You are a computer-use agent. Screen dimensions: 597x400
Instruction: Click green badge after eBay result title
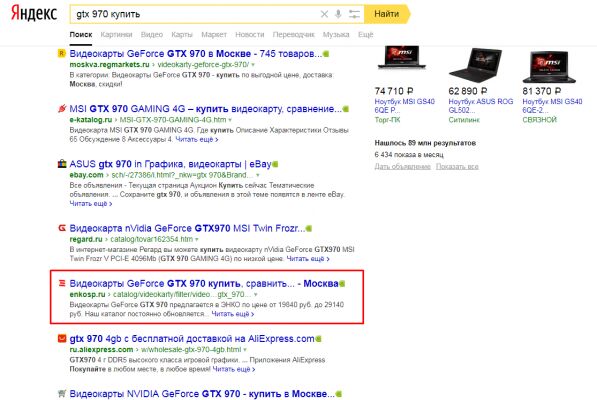pos(275,164)
